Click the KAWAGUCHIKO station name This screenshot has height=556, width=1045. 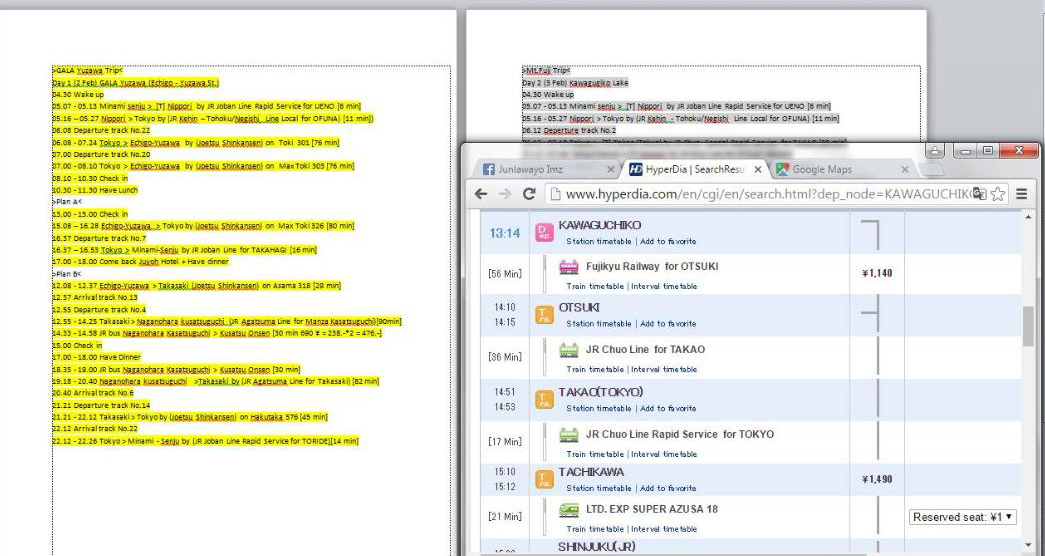tap(600, 225)
